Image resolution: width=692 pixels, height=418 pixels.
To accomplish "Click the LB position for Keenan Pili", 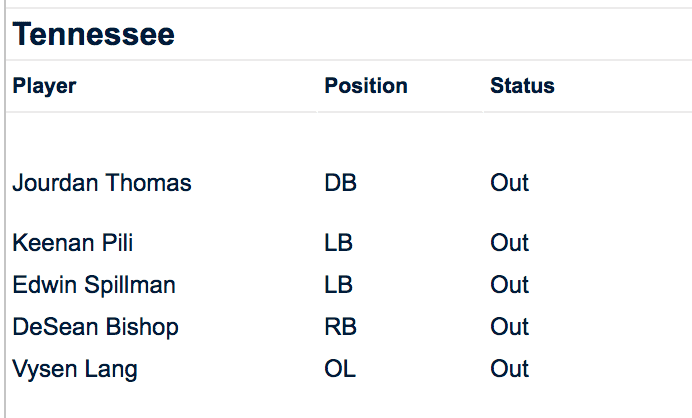I will [338, 243].
